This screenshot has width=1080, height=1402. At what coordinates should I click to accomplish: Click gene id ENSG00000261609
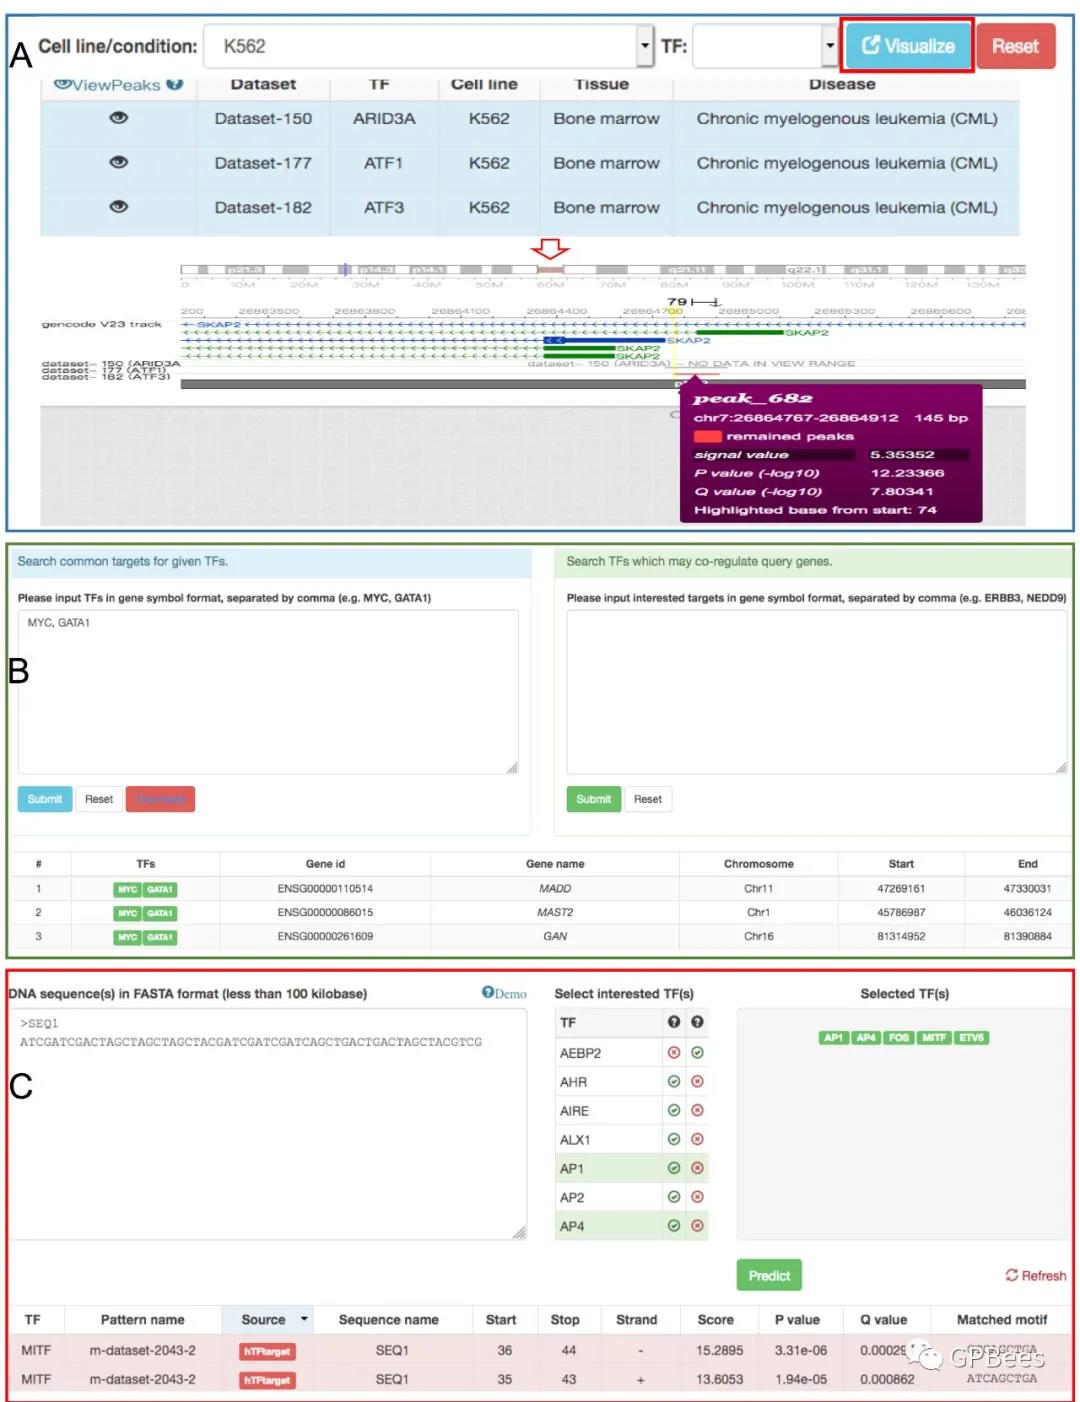pyautogui.click(x=325, y=936)
